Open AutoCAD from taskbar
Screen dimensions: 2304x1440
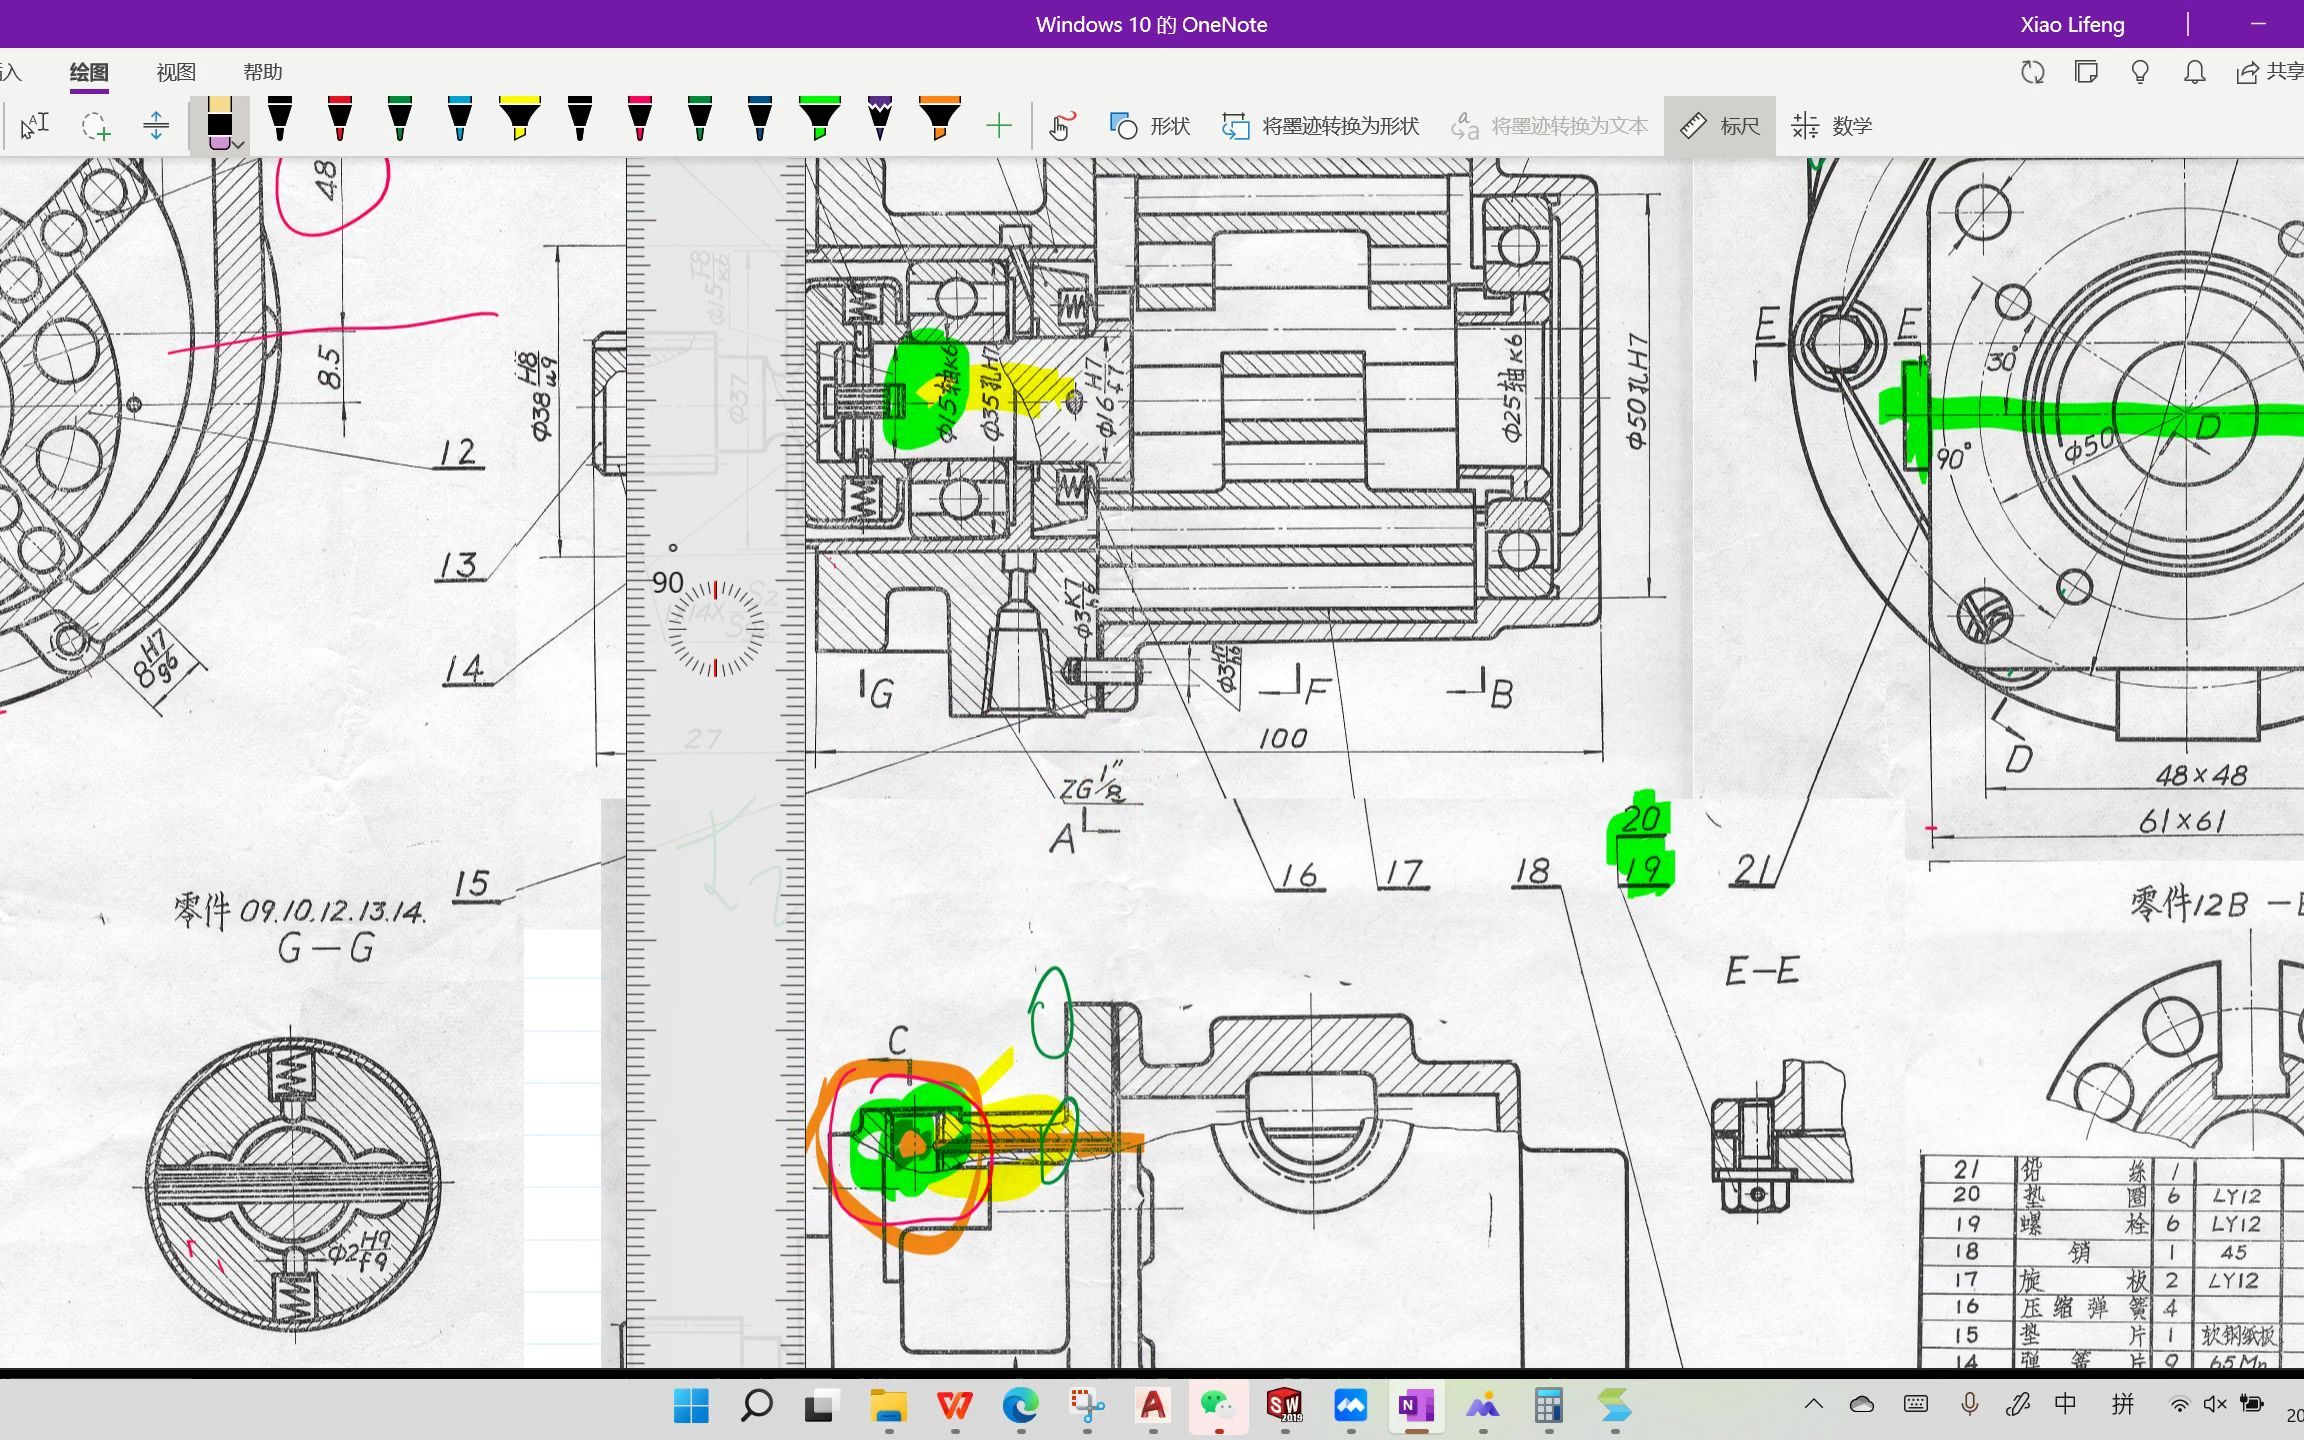(1153, 1406)
